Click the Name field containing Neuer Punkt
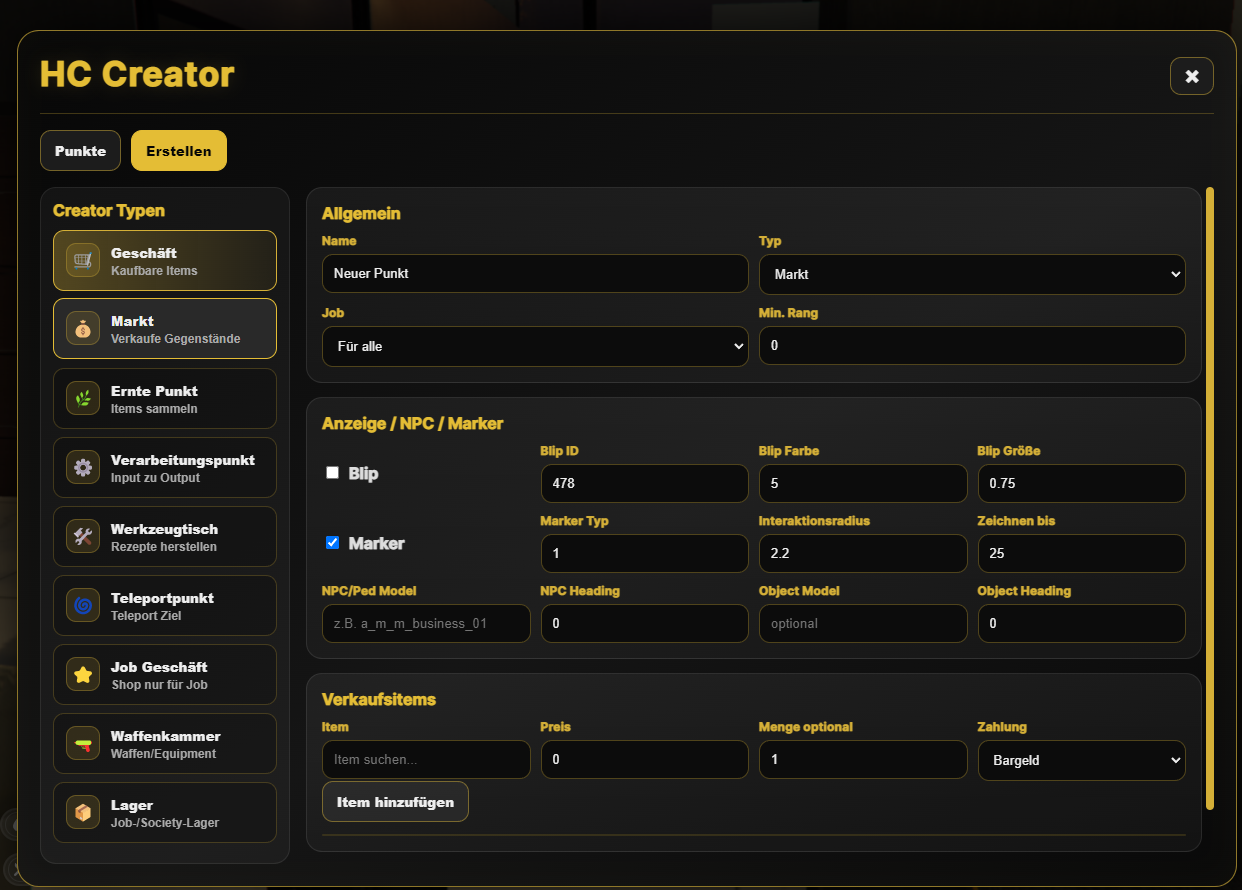Image resolution: width=1242 pixels, height=890 pixels. (535, 274)
